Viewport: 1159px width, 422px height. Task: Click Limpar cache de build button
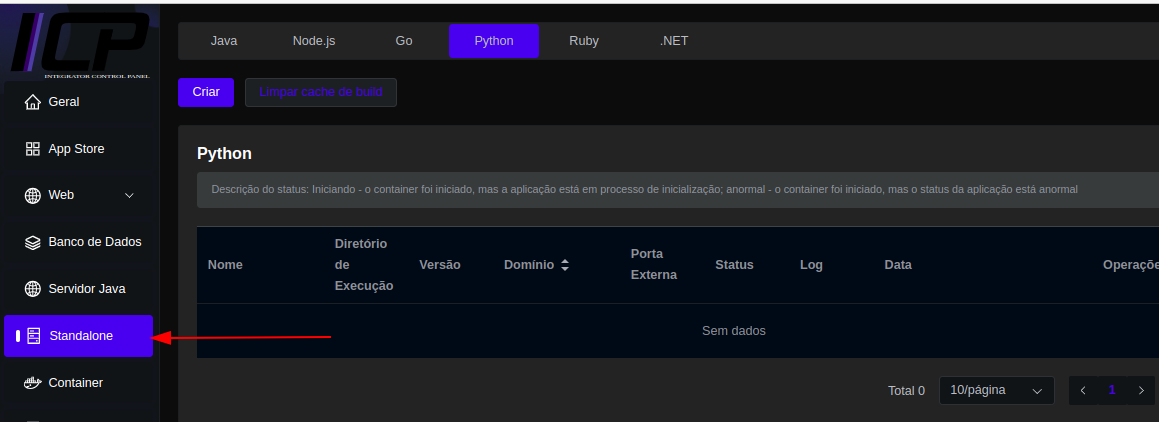tap(321, 92)
